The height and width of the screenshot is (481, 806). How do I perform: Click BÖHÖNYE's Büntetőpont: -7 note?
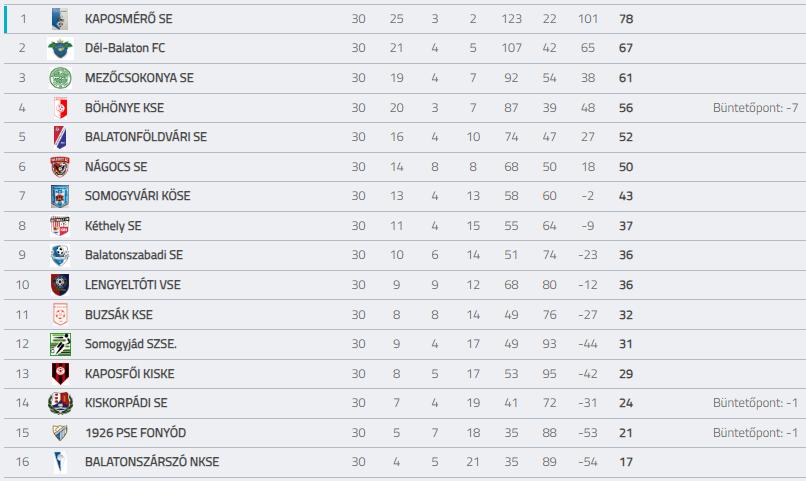click(x=755, y=108)
